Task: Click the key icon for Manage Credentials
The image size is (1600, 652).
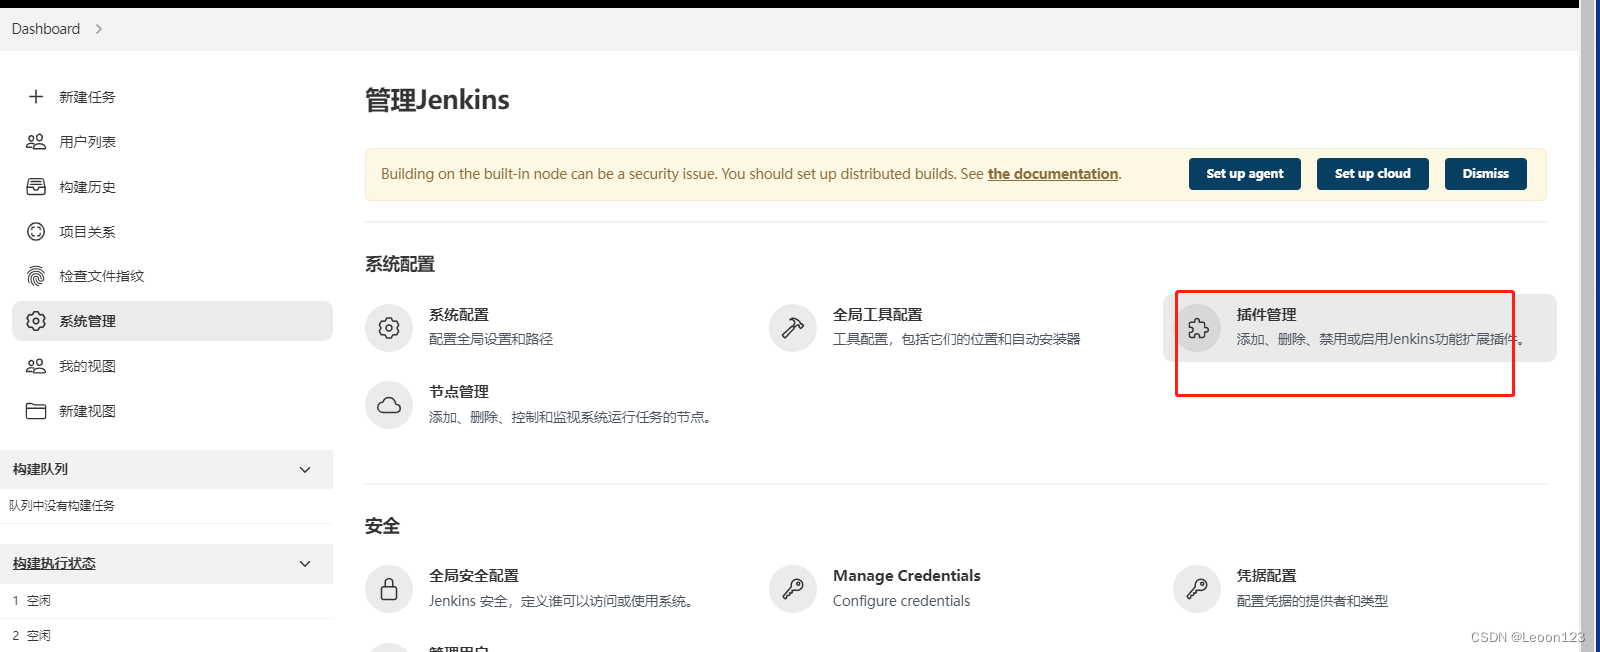Action: pyautogui.click(x=793, y=589)
